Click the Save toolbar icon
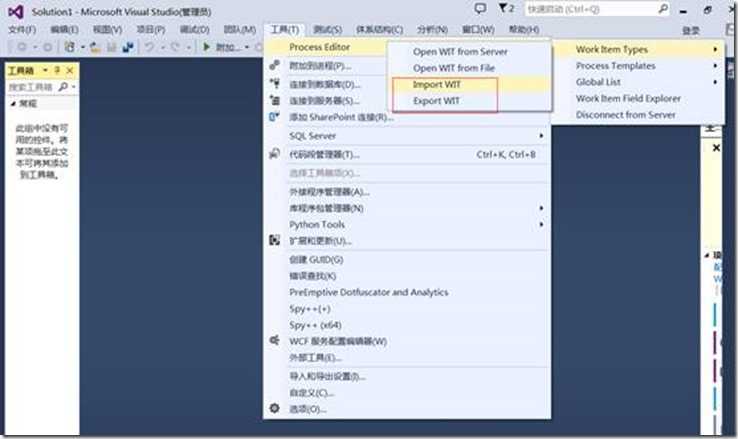The image size is (738, 439). click(x=112, y=47)
